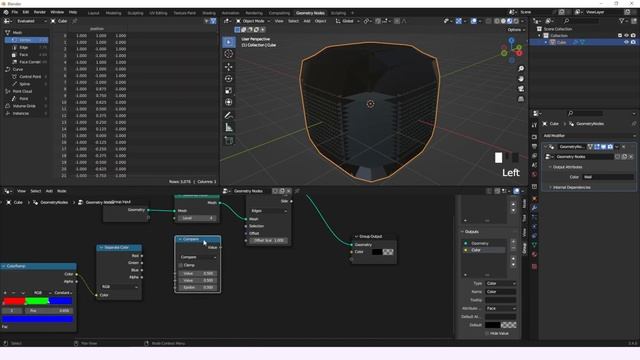This screenshot has height=360, width=640.
Task: Open the Node menu in node editor
Action: click(x=62, y=191)
